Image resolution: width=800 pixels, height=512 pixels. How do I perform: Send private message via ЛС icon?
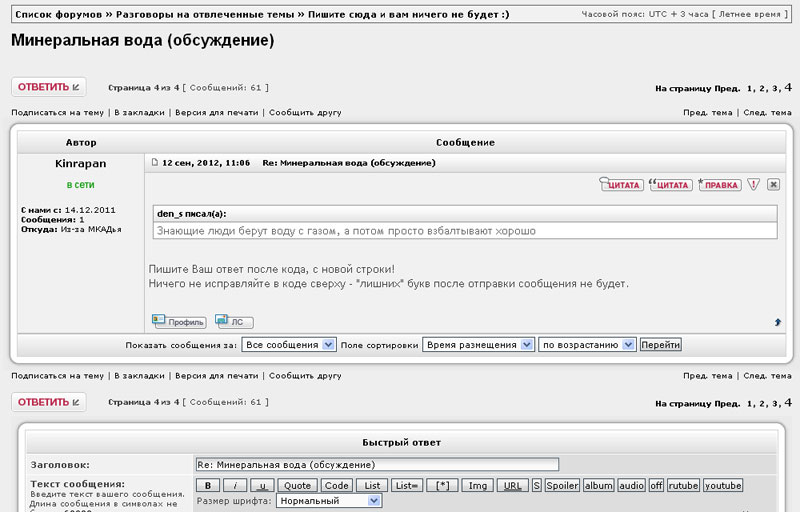tap(234, 322)
